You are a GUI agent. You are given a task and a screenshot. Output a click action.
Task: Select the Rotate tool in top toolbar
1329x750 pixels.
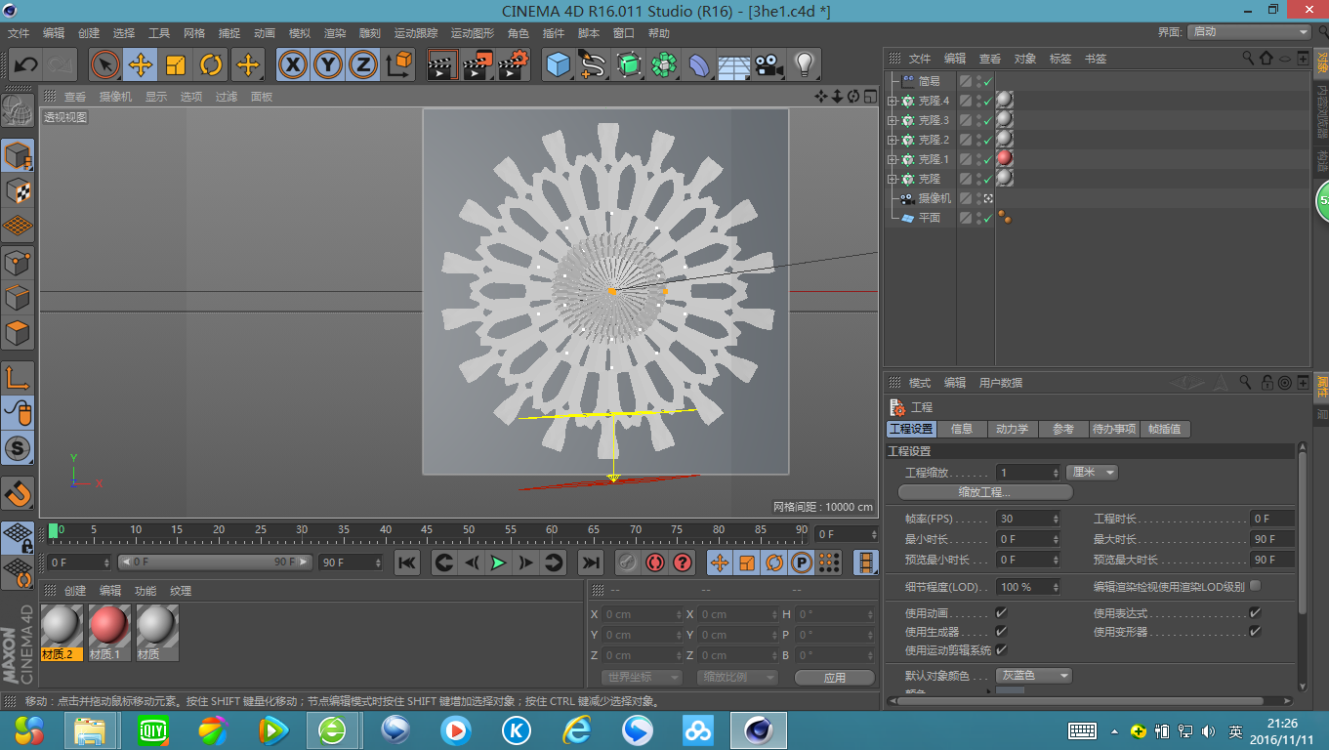pyautogui.click(x=211, y=66)
